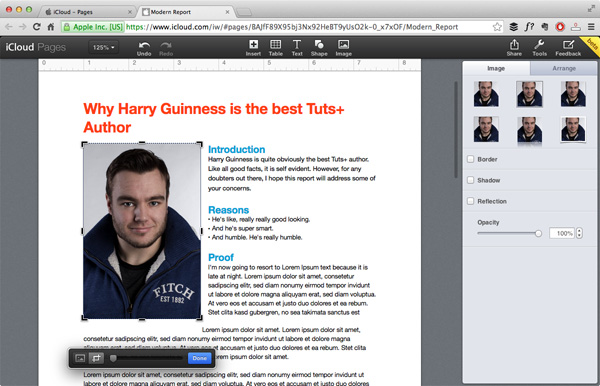600x386 pixels.
Task: Click the Introduction heading
Action: tap(236, 150)
